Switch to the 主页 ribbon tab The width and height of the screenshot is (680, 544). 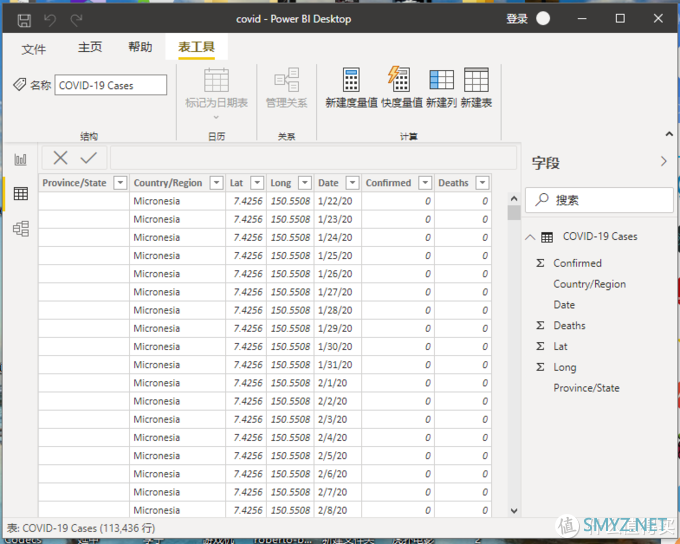tap(90, 47)
